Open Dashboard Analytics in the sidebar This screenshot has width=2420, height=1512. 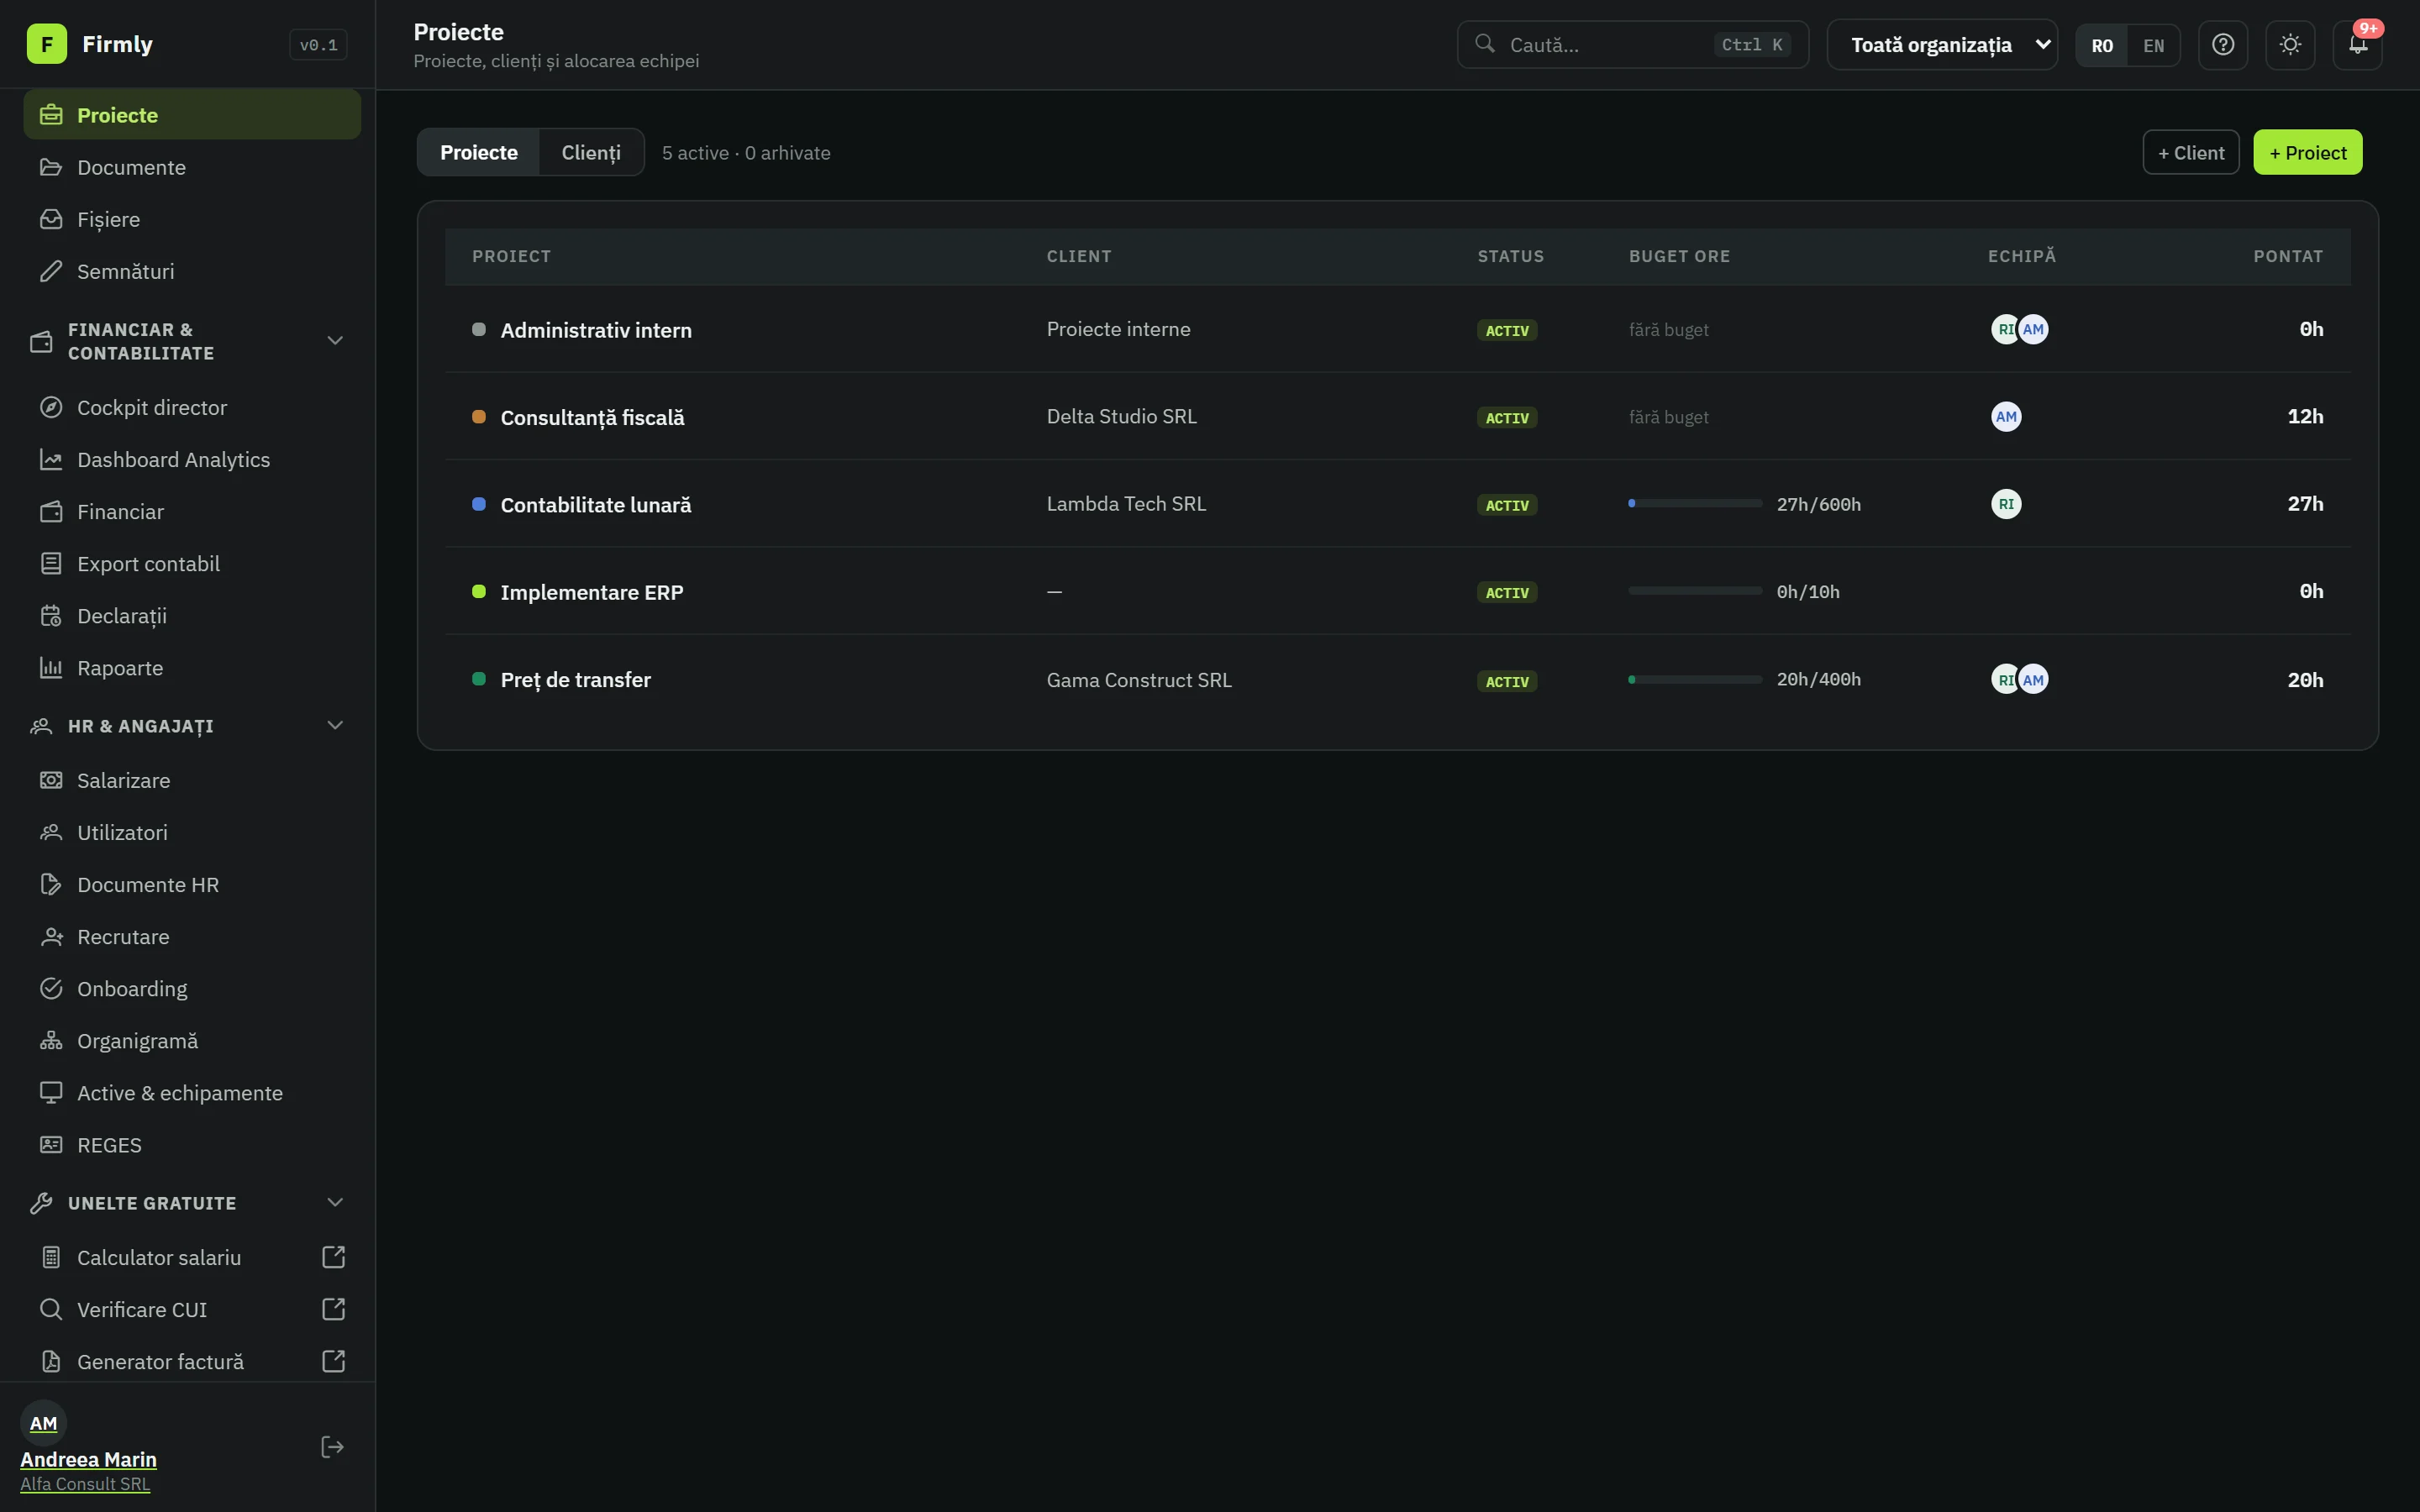click(192, 460)
